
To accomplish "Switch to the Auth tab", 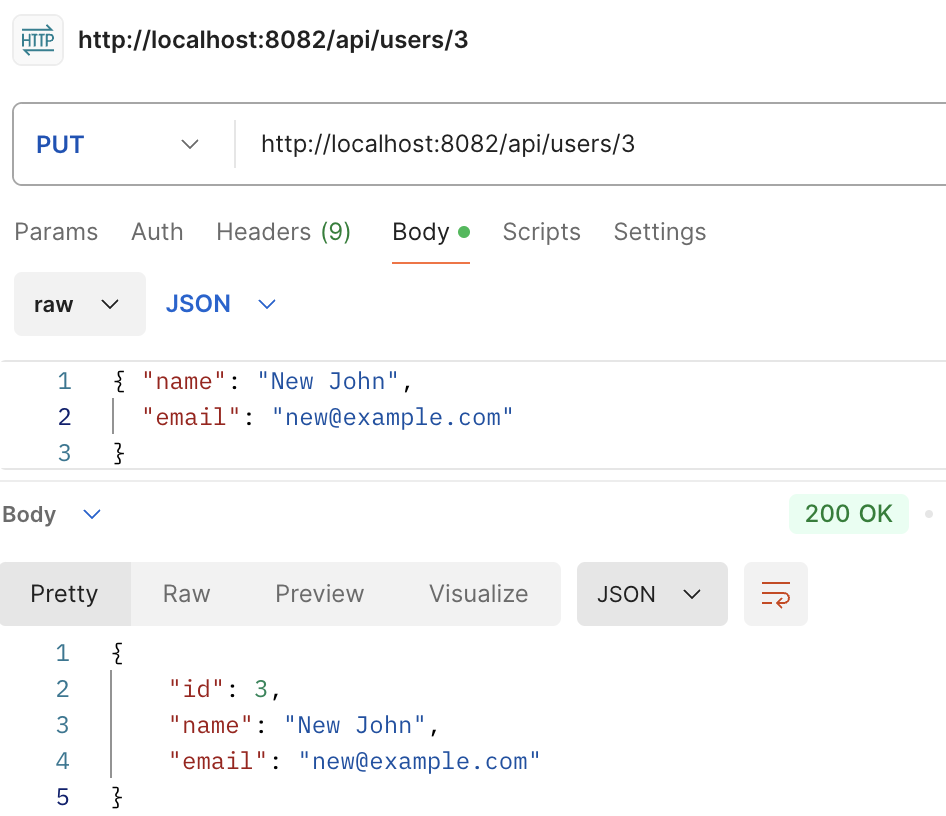I will 157,232.
